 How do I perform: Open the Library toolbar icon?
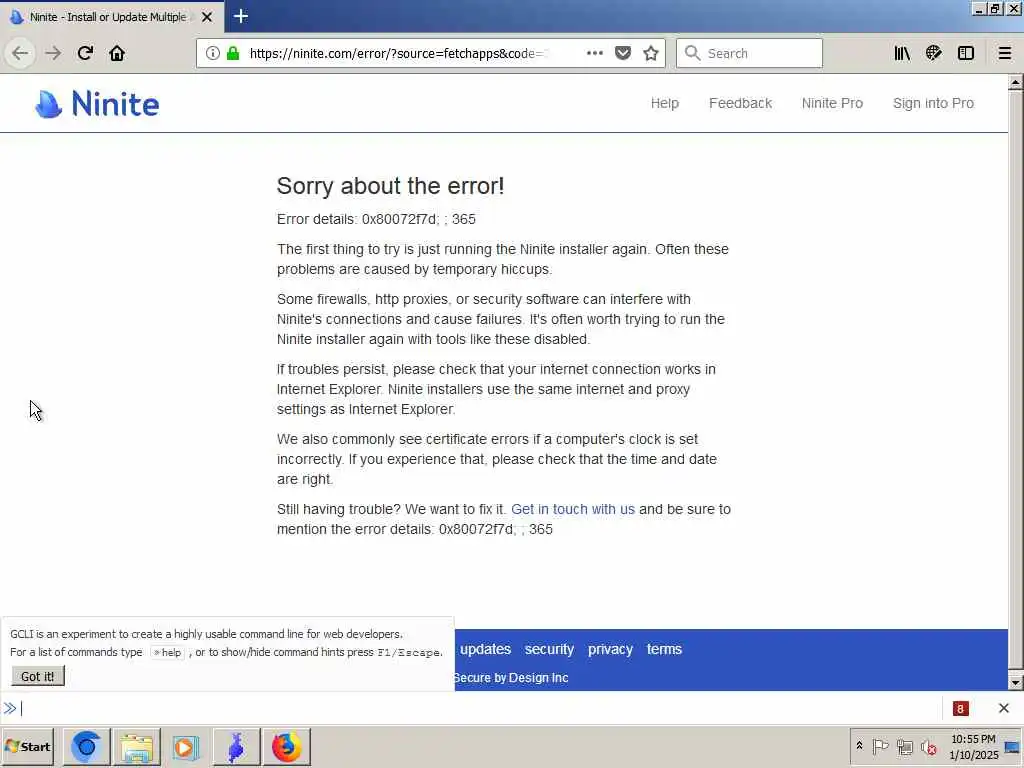pyautogui.click(x=902, y=53)
